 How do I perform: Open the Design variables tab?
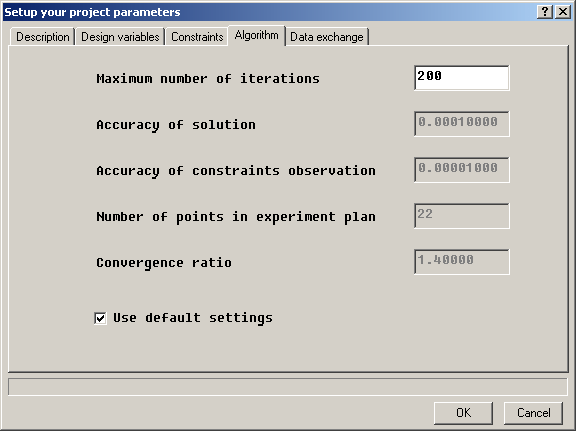(x=120, y=37)
